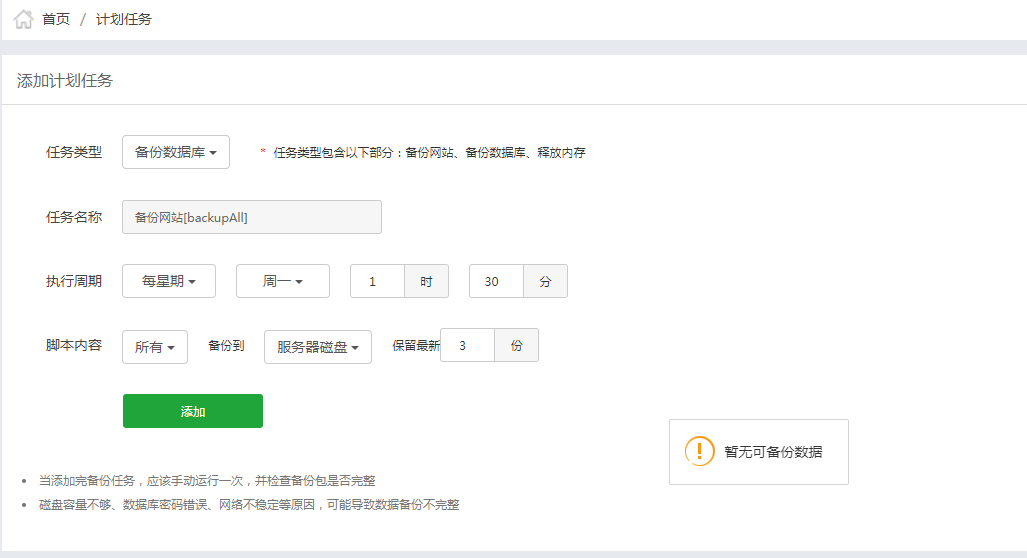This screenshot has width=1027, height=558.
Task: Click the 暂无可备份数据 notification box
Action: point(758,452)
